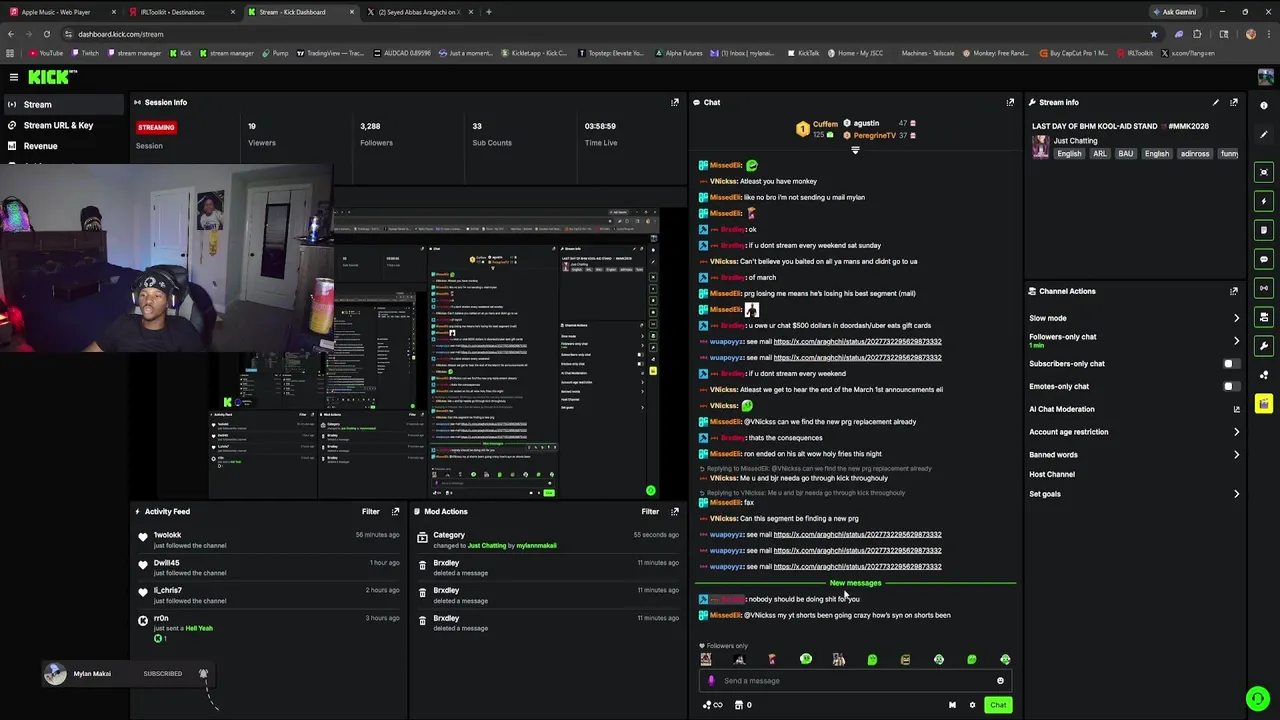This screenshot has height=720, width=1280.
Task: Click the Cuffem leaderboard entry in chat
Action: click(817, 128)
